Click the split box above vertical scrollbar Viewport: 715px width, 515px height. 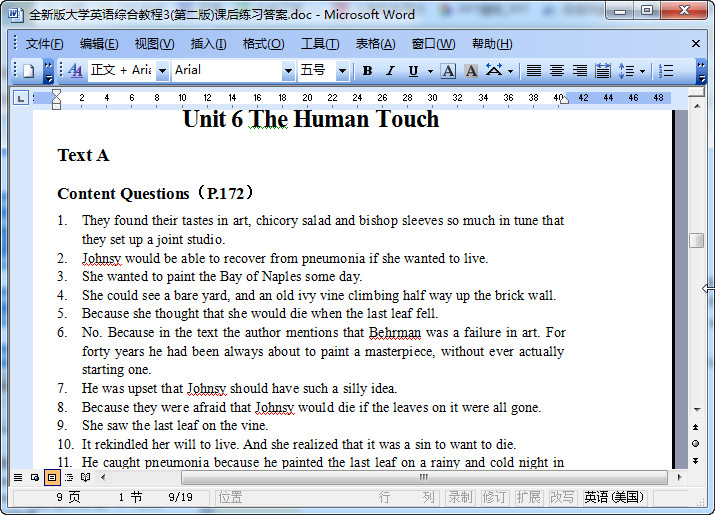click(x=696, y=93)
